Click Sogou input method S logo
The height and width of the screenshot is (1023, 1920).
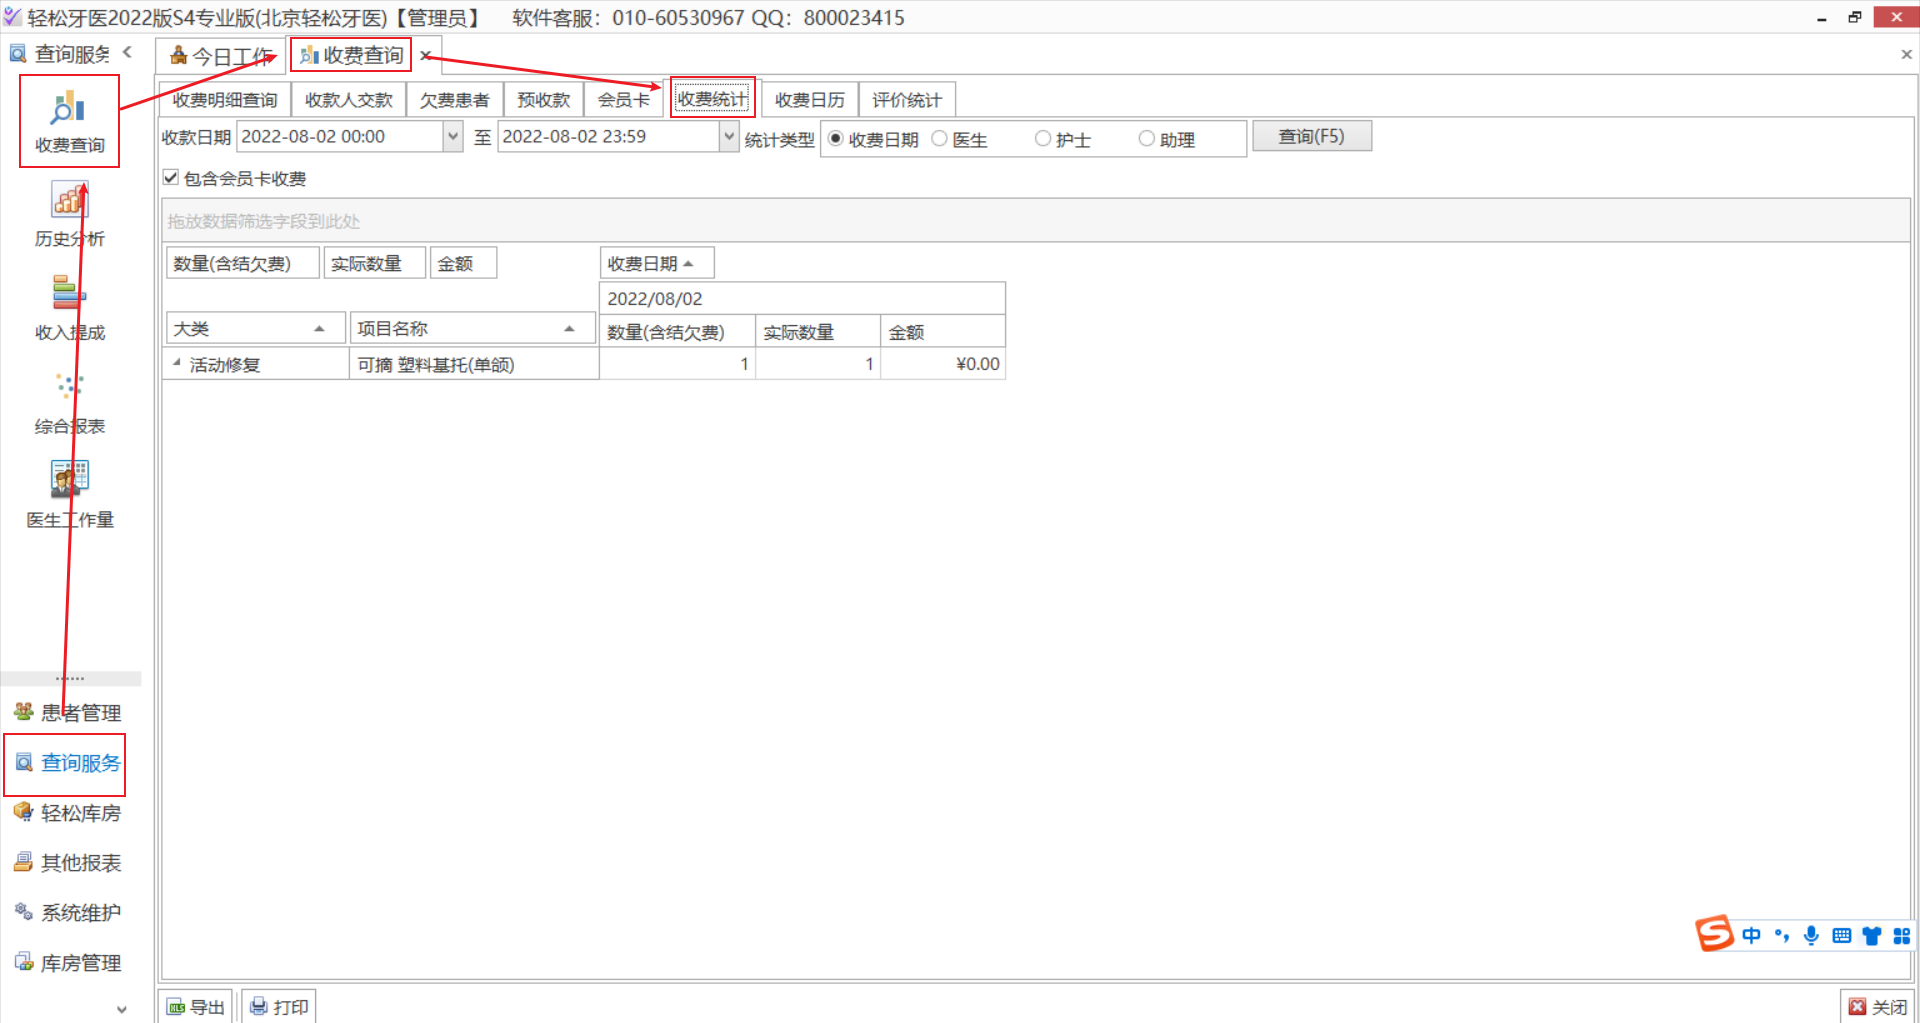coord(1714,934)
